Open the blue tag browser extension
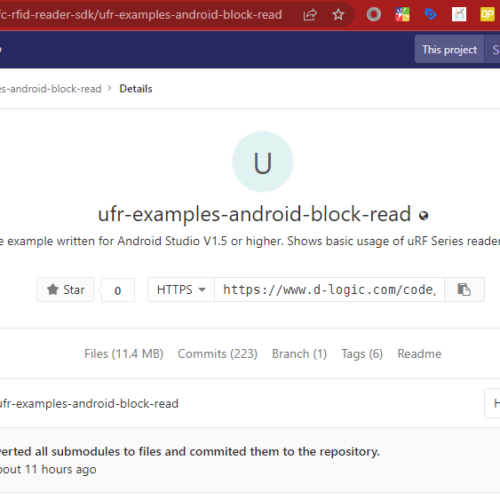The width and height of the screenshot is (500, 500). (430, 15)
